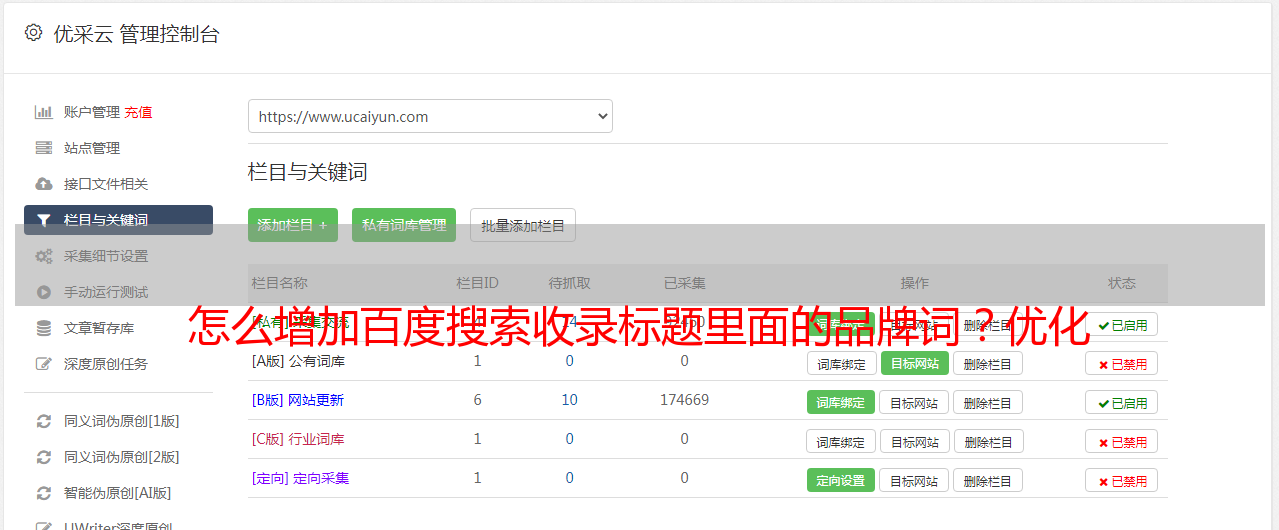Viewport: 1279px width, 530px height.
Task: Open 目标网站 for the [B版] 网站更新 row
Action: [x=914, y=402]
